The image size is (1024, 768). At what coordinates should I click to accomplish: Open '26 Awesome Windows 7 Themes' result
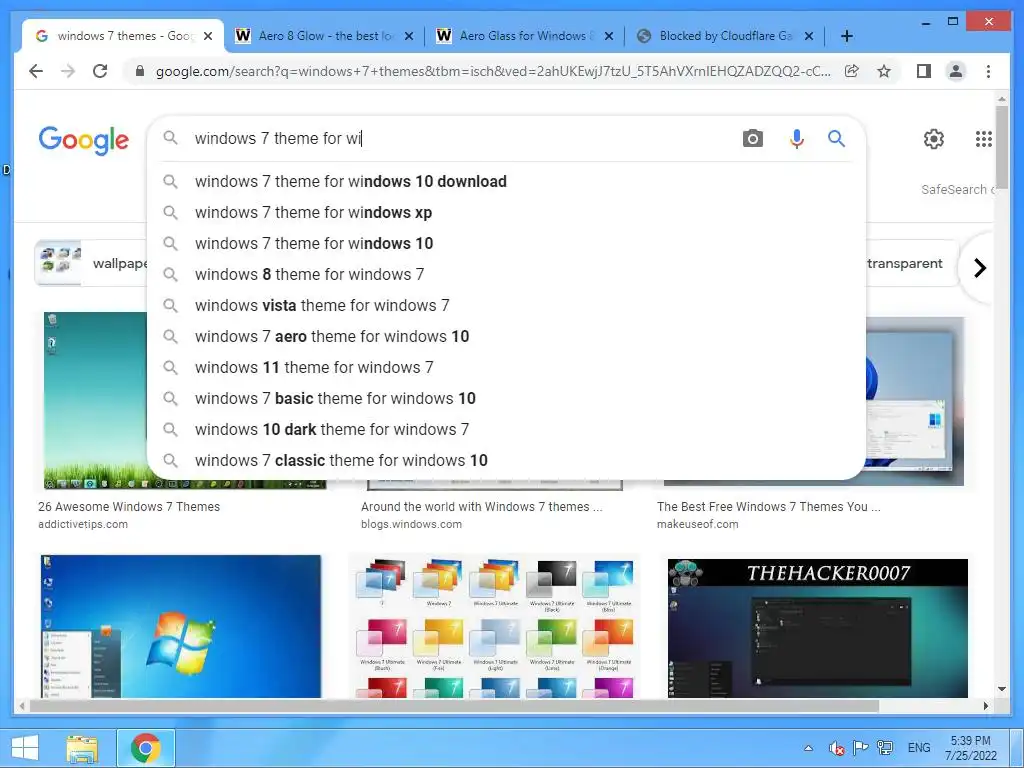129,507
